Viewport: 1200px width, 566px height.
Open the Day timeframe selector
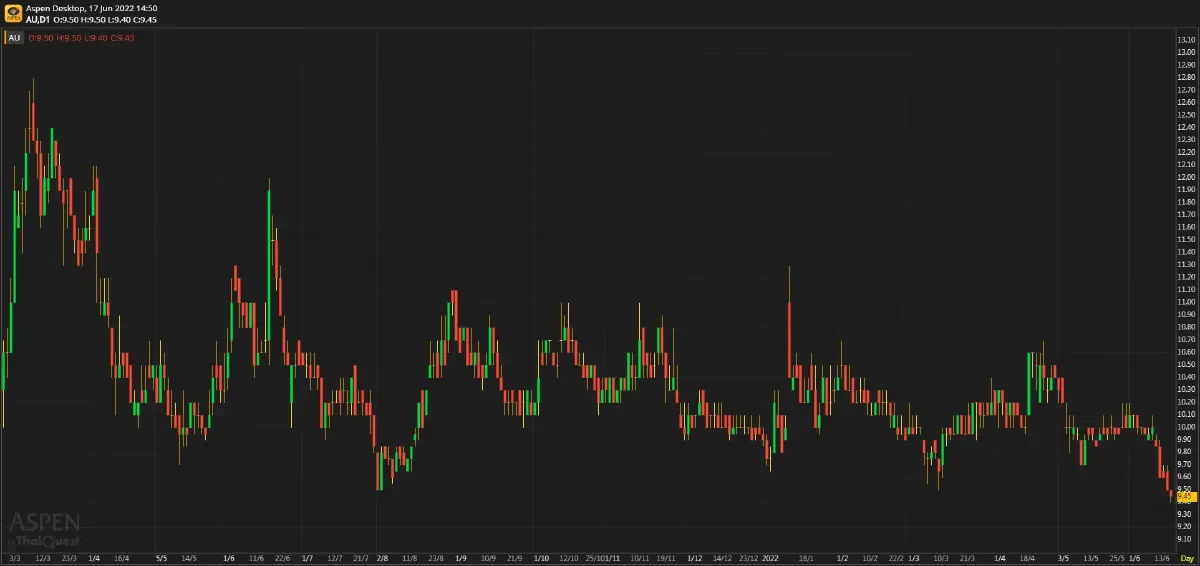click(1186, 557)
